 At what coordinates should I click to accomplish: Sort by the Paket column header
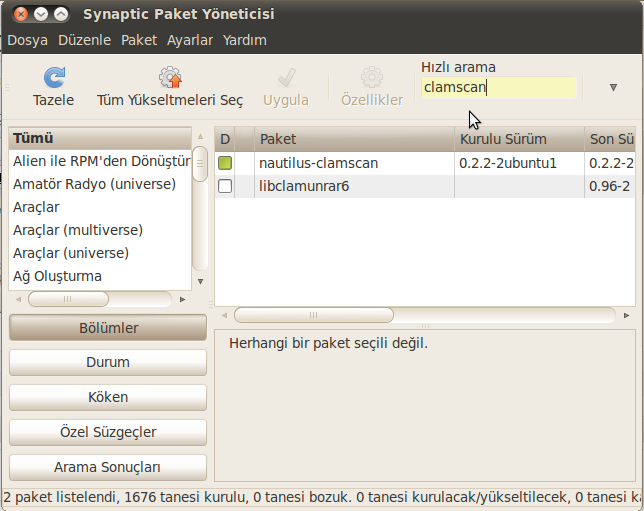354,139
